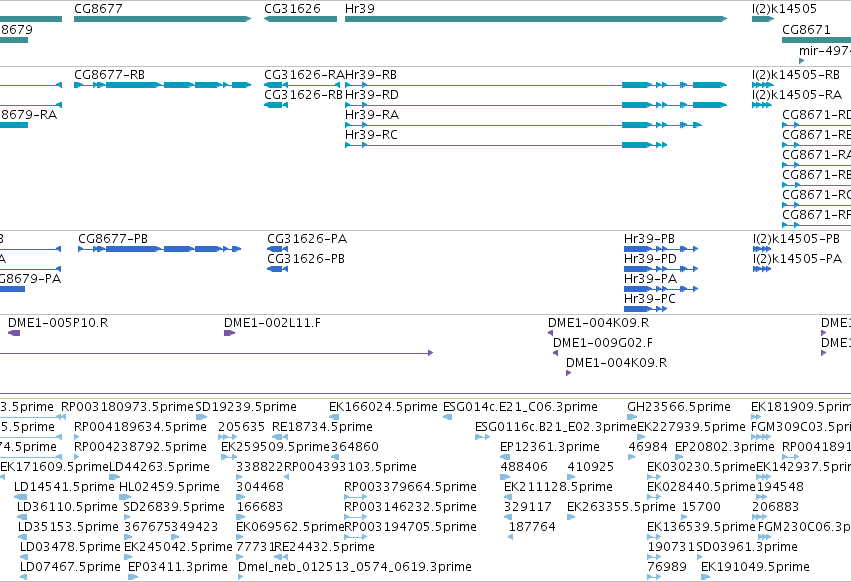The height and width of the screenshot is (582, 851).
Task: Select transcript CG31626-RB
Action: (x=303, y=95)
